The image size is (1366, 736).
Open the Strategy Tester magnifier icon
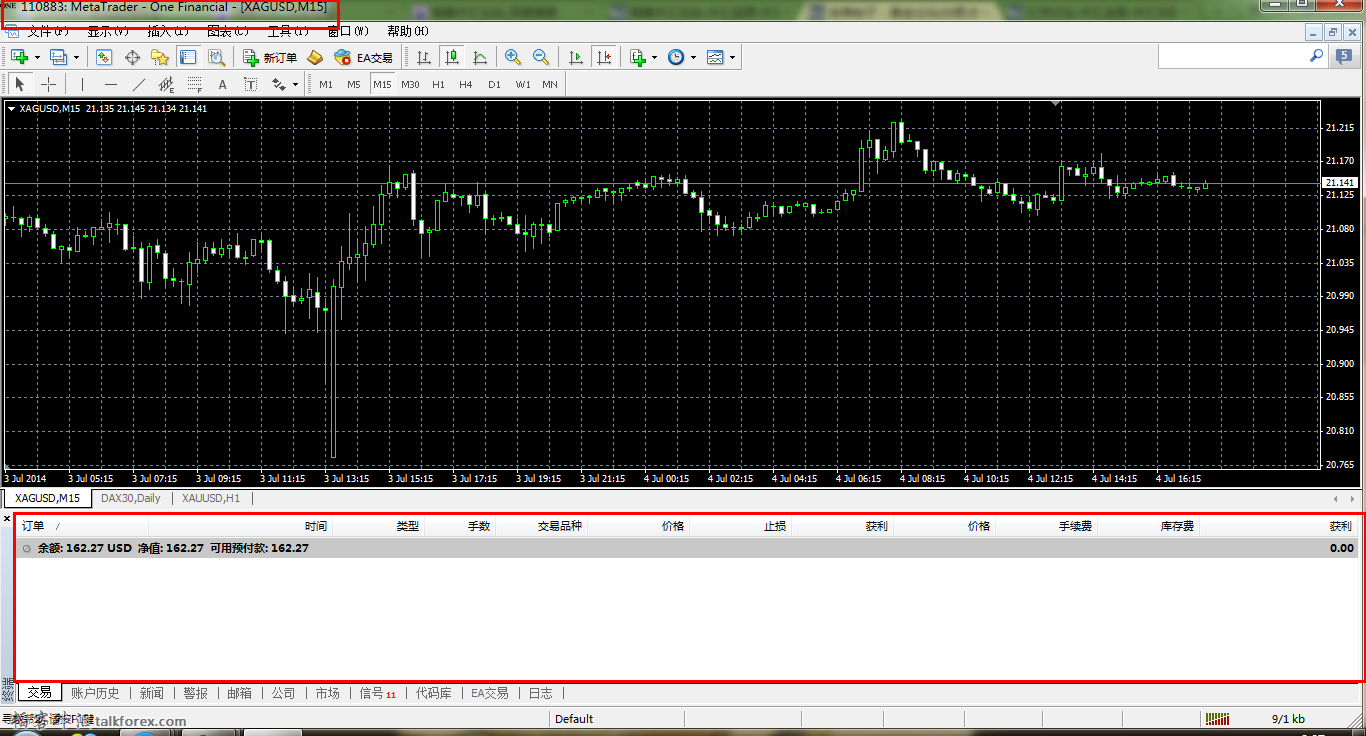pyautogui.click(x=215, y=57)
